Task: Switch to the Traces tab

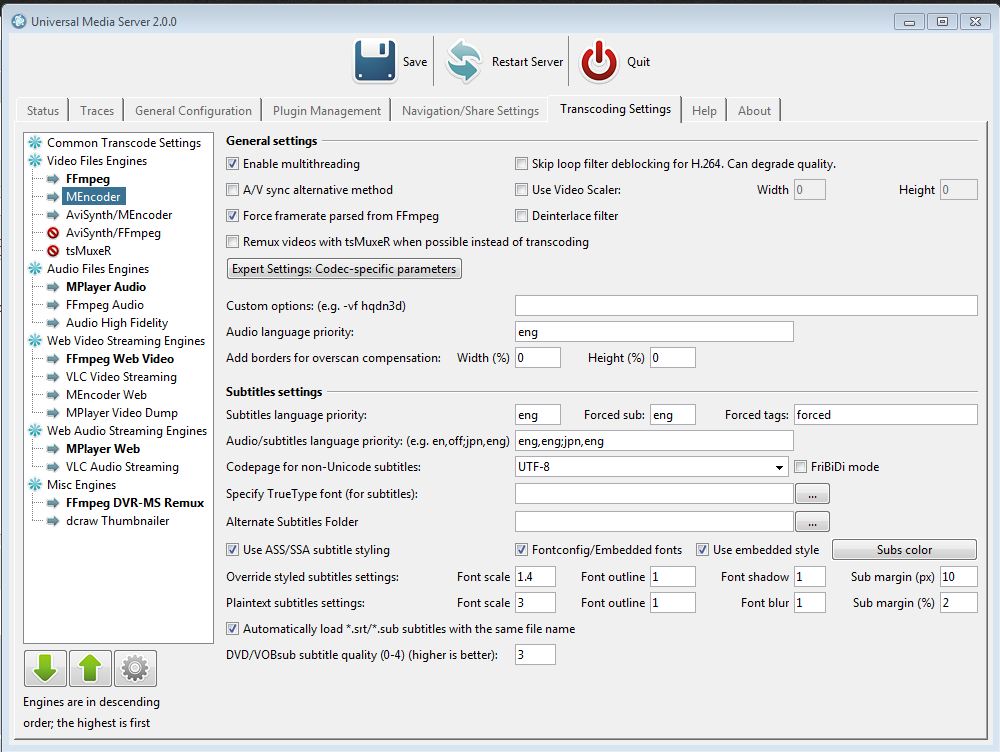Action: pyautogui.click(x=97, y=110)
